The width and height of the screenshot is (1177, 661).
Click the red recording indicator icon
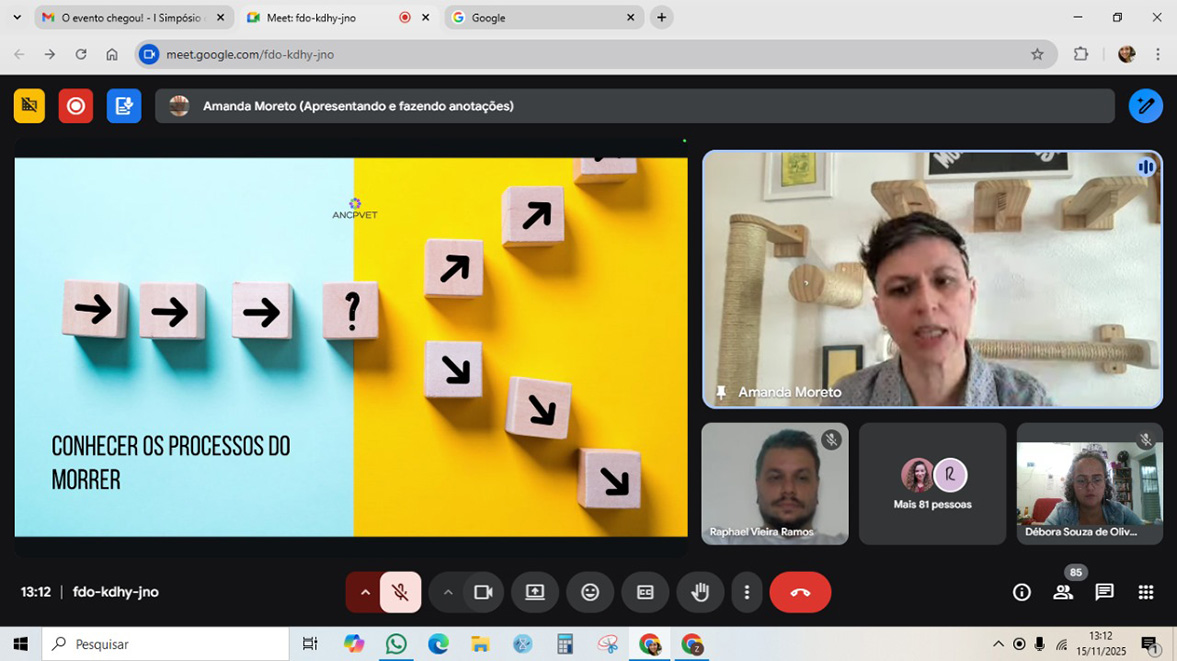75,106
